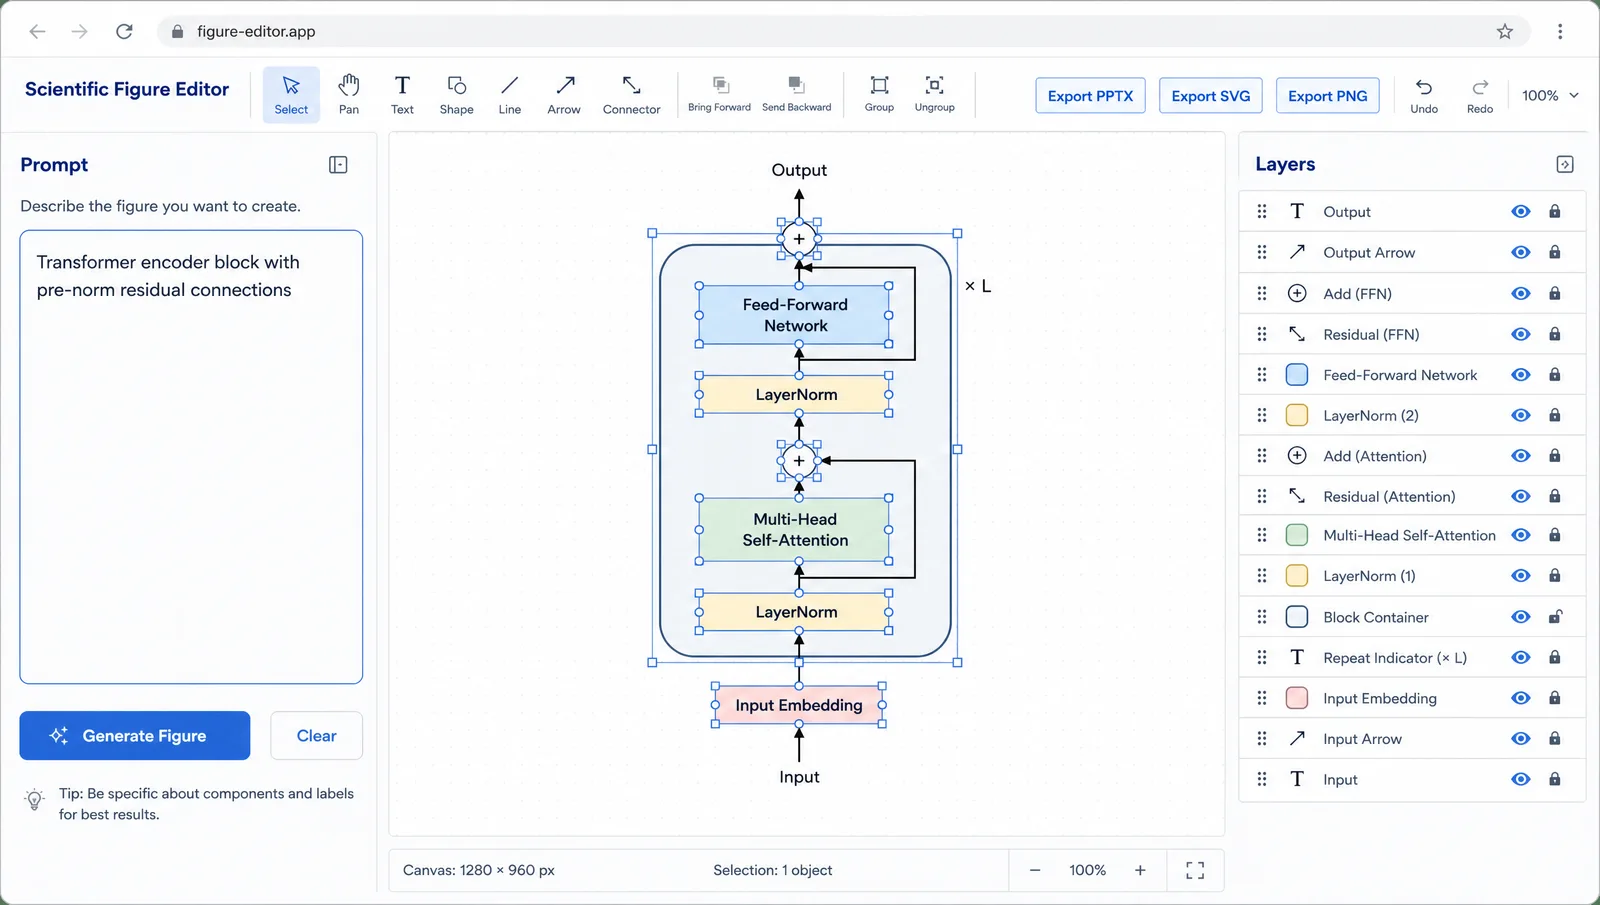Viewport: 1600px width, 905px height.
Task: Bring selection forward
Action: tap(719, 95)
